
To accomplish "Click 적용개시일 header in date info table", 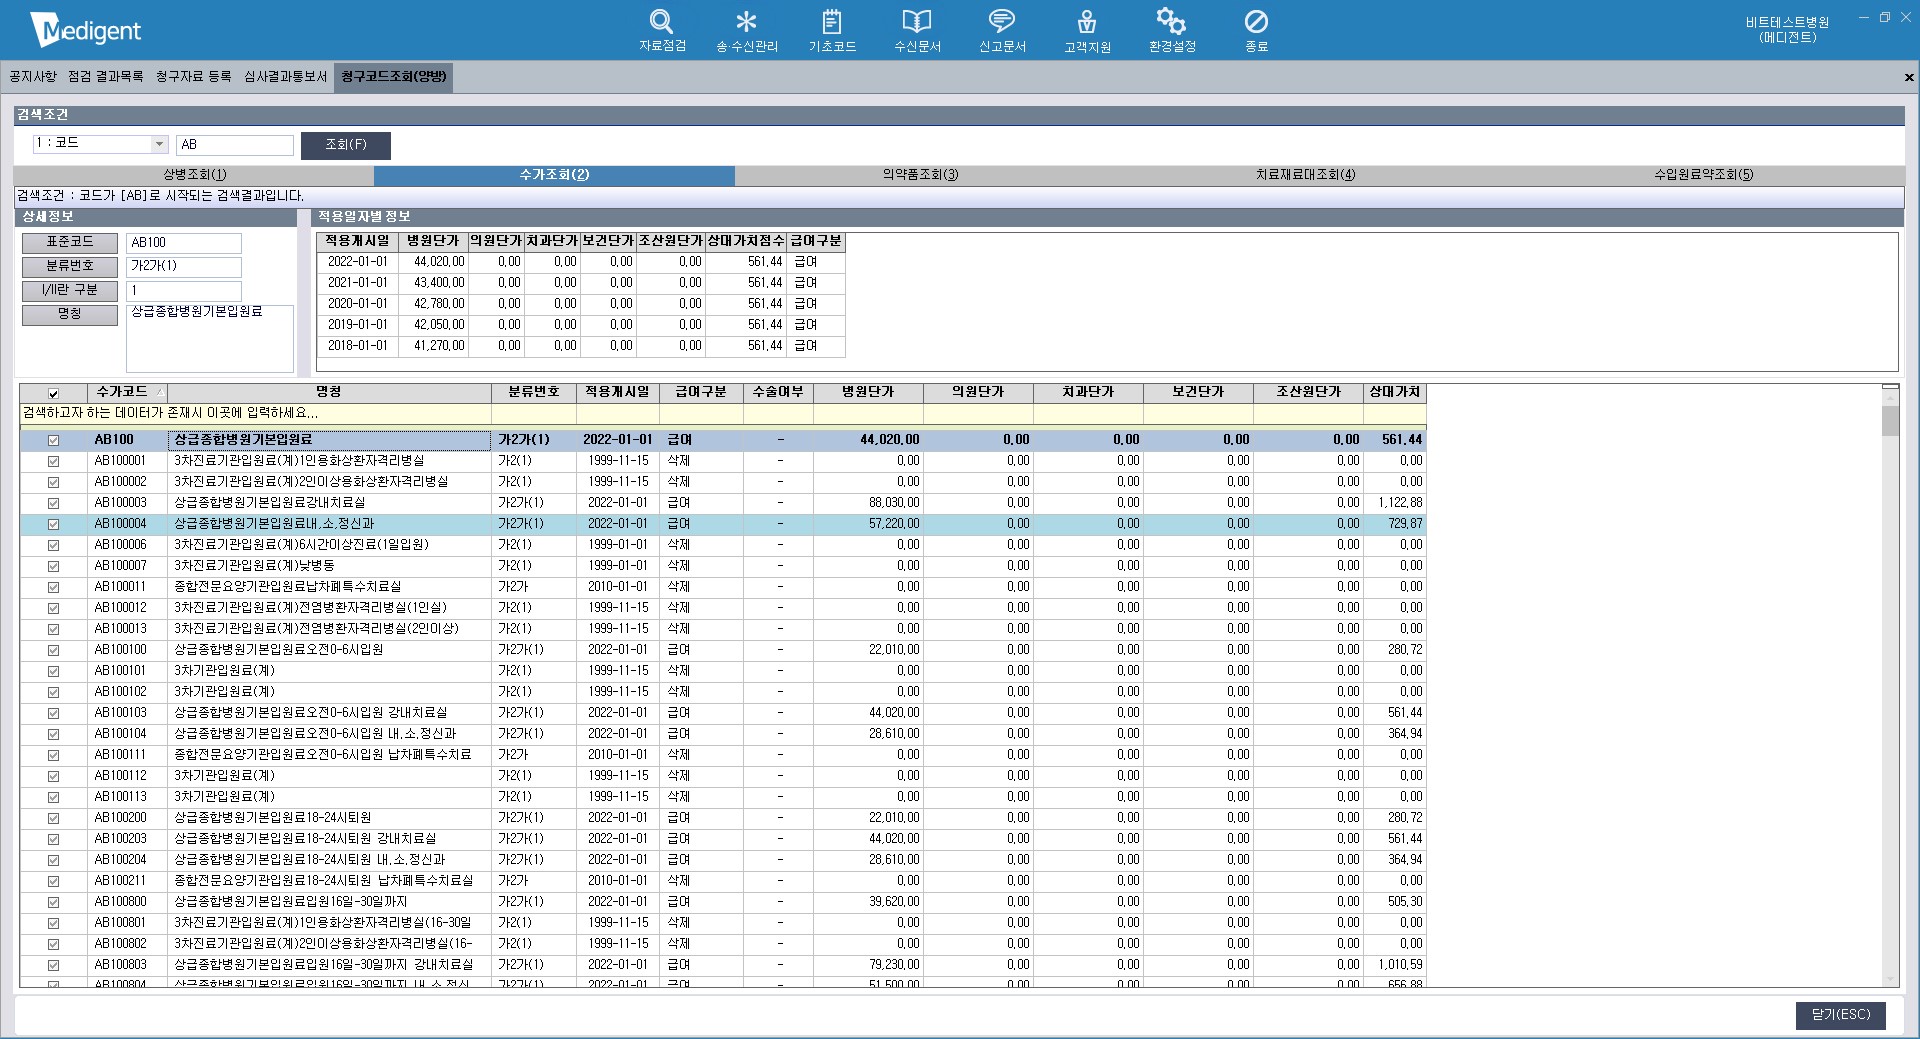I will click(x=357, y=241).
